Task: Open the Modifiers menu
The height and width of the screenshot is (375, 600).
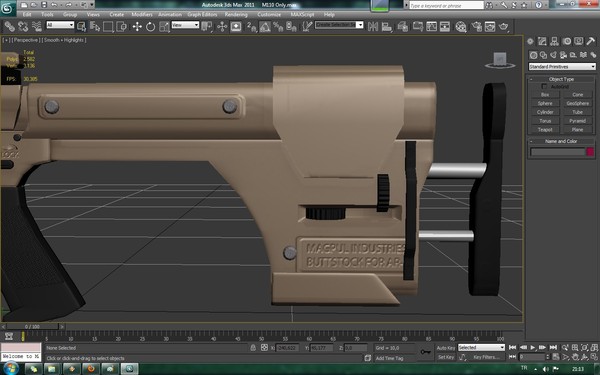Action: click(x=142, y=15)
